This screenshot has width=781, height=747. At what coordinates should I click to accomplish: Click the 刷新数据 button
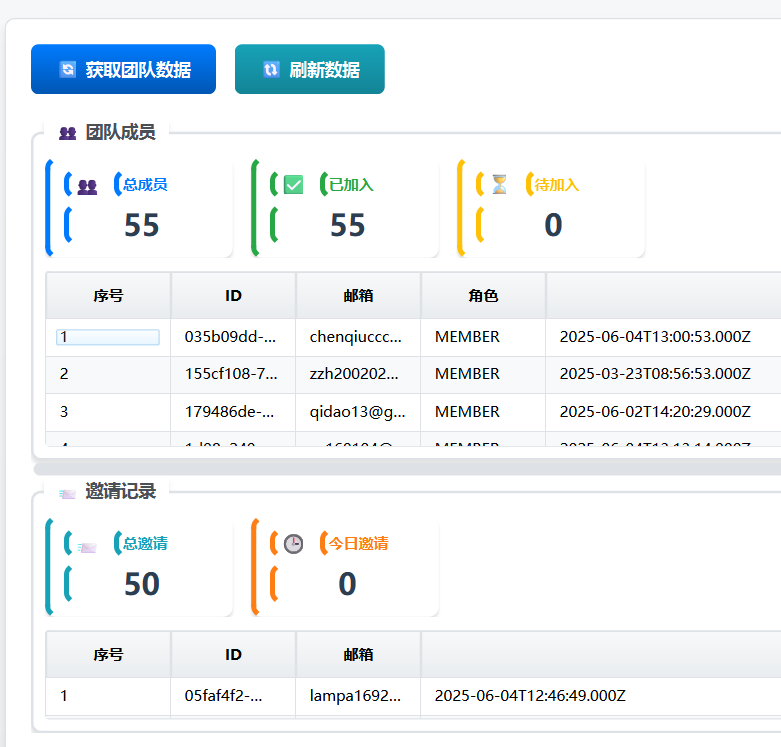click(309, 69)
